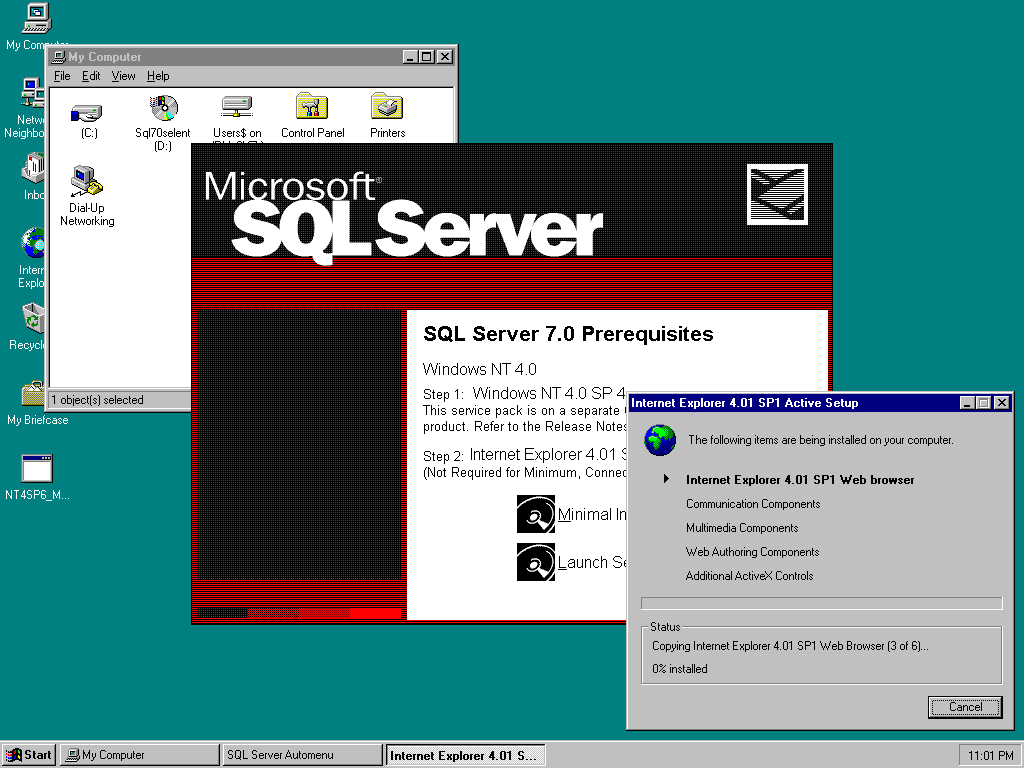The width and height of the screenshot is (1024, 768).
Task: Click 'Internet Explorer 4.01 SP1 Web browser' item
Action: coord(800,480)
